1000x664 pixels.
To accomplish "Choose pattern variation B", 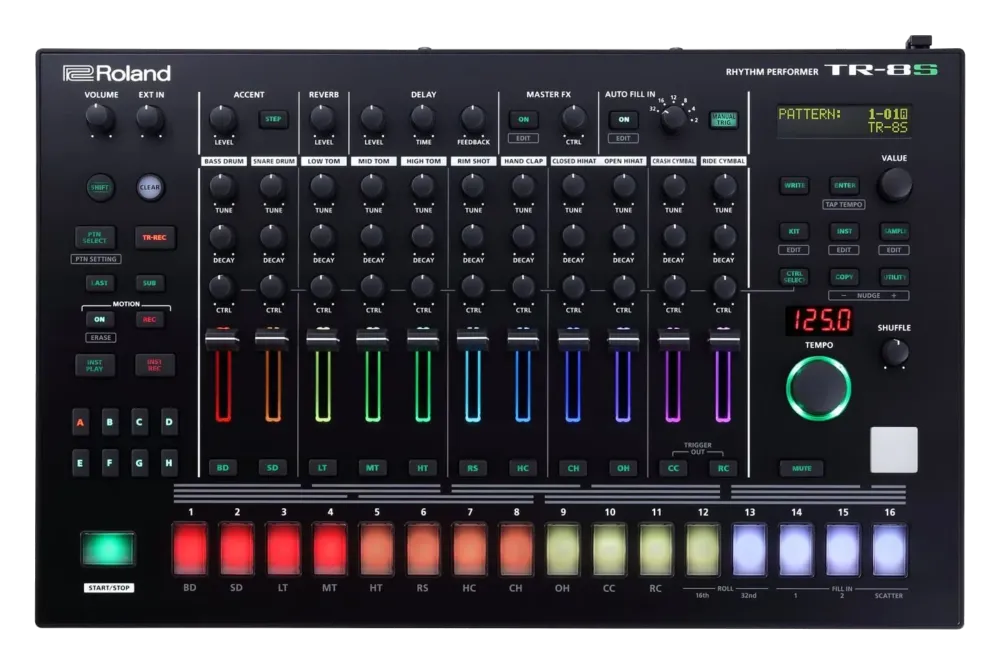I will [x=110, y=422].
